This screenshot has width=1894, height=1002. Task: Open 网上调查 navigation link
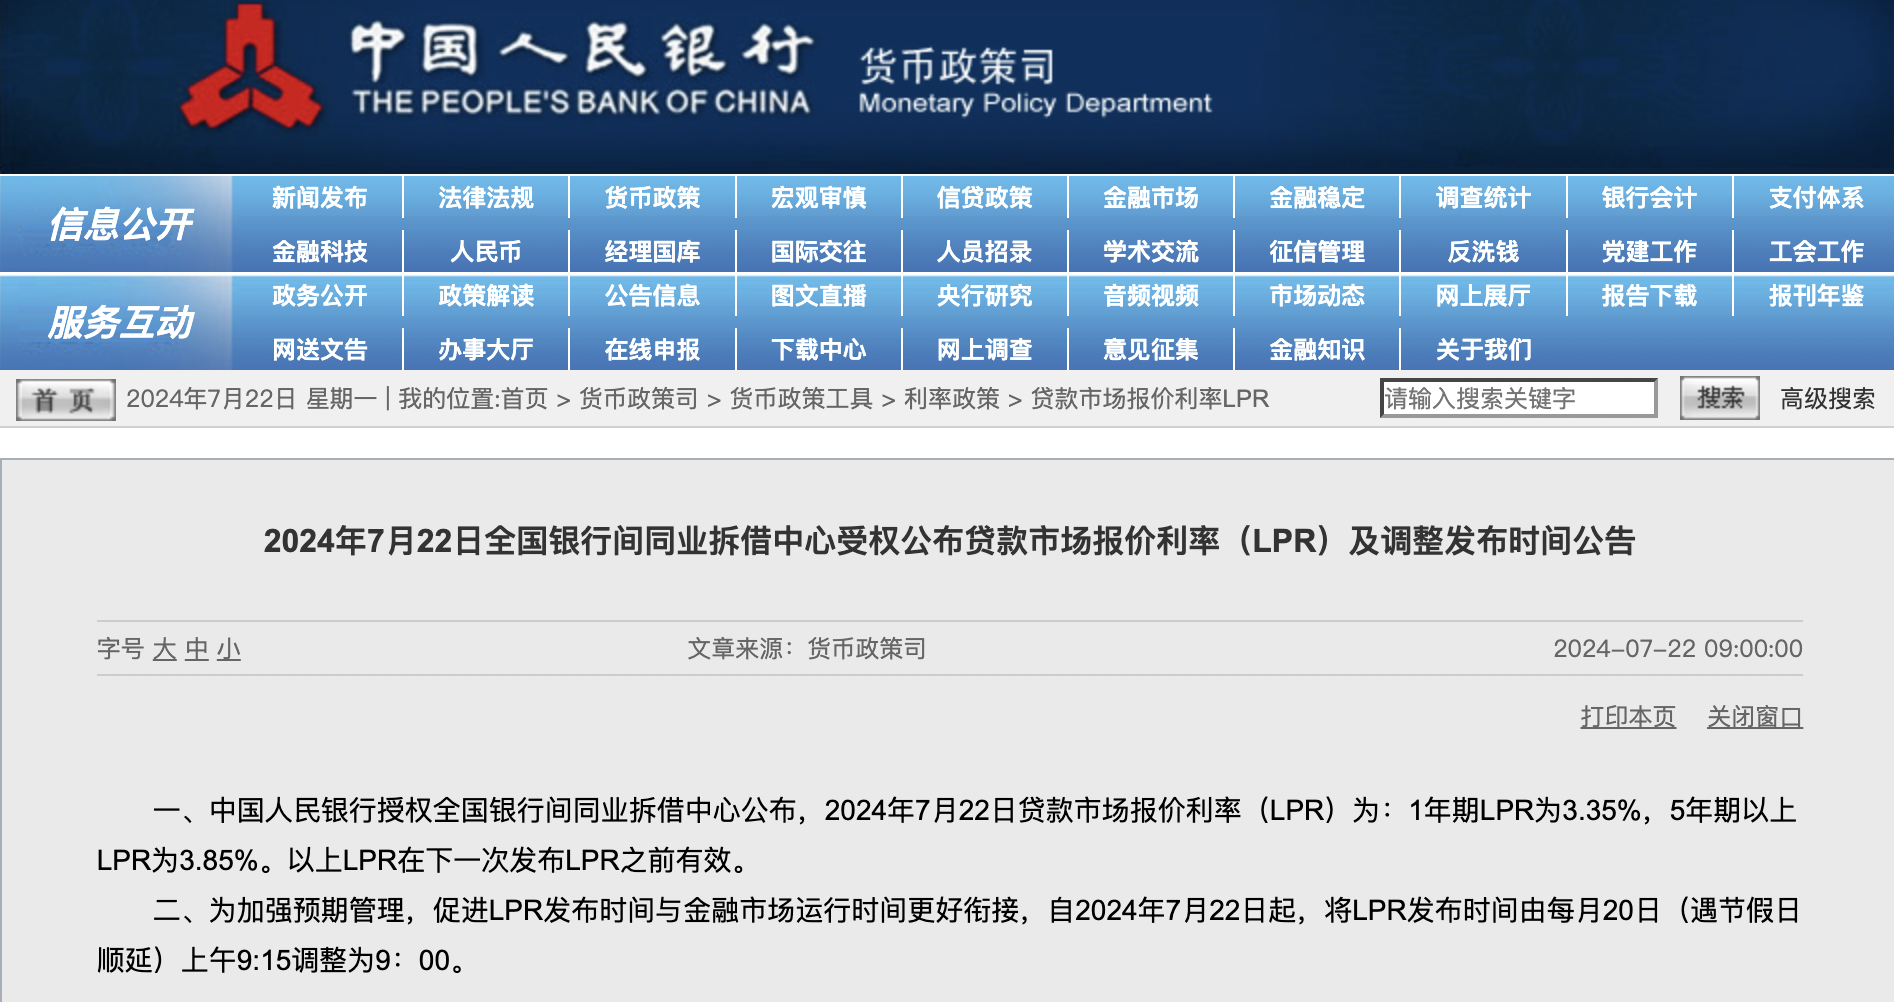[984, 349]
